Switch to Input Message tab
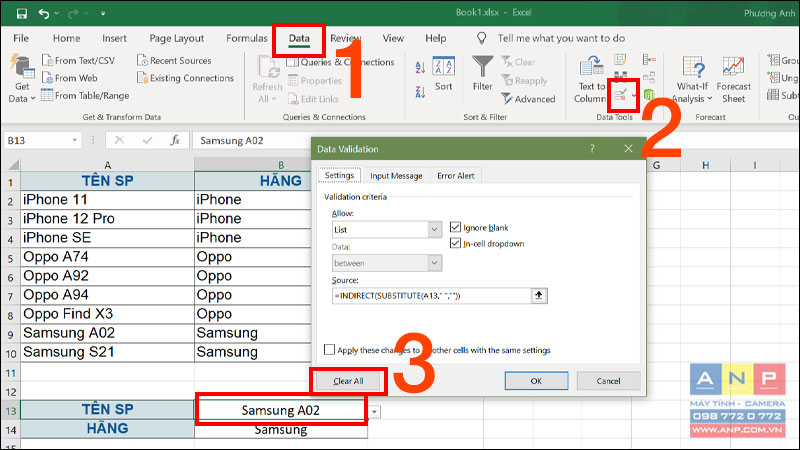The width and height of the screenshot is (800, 450). (x=396, y=176)
